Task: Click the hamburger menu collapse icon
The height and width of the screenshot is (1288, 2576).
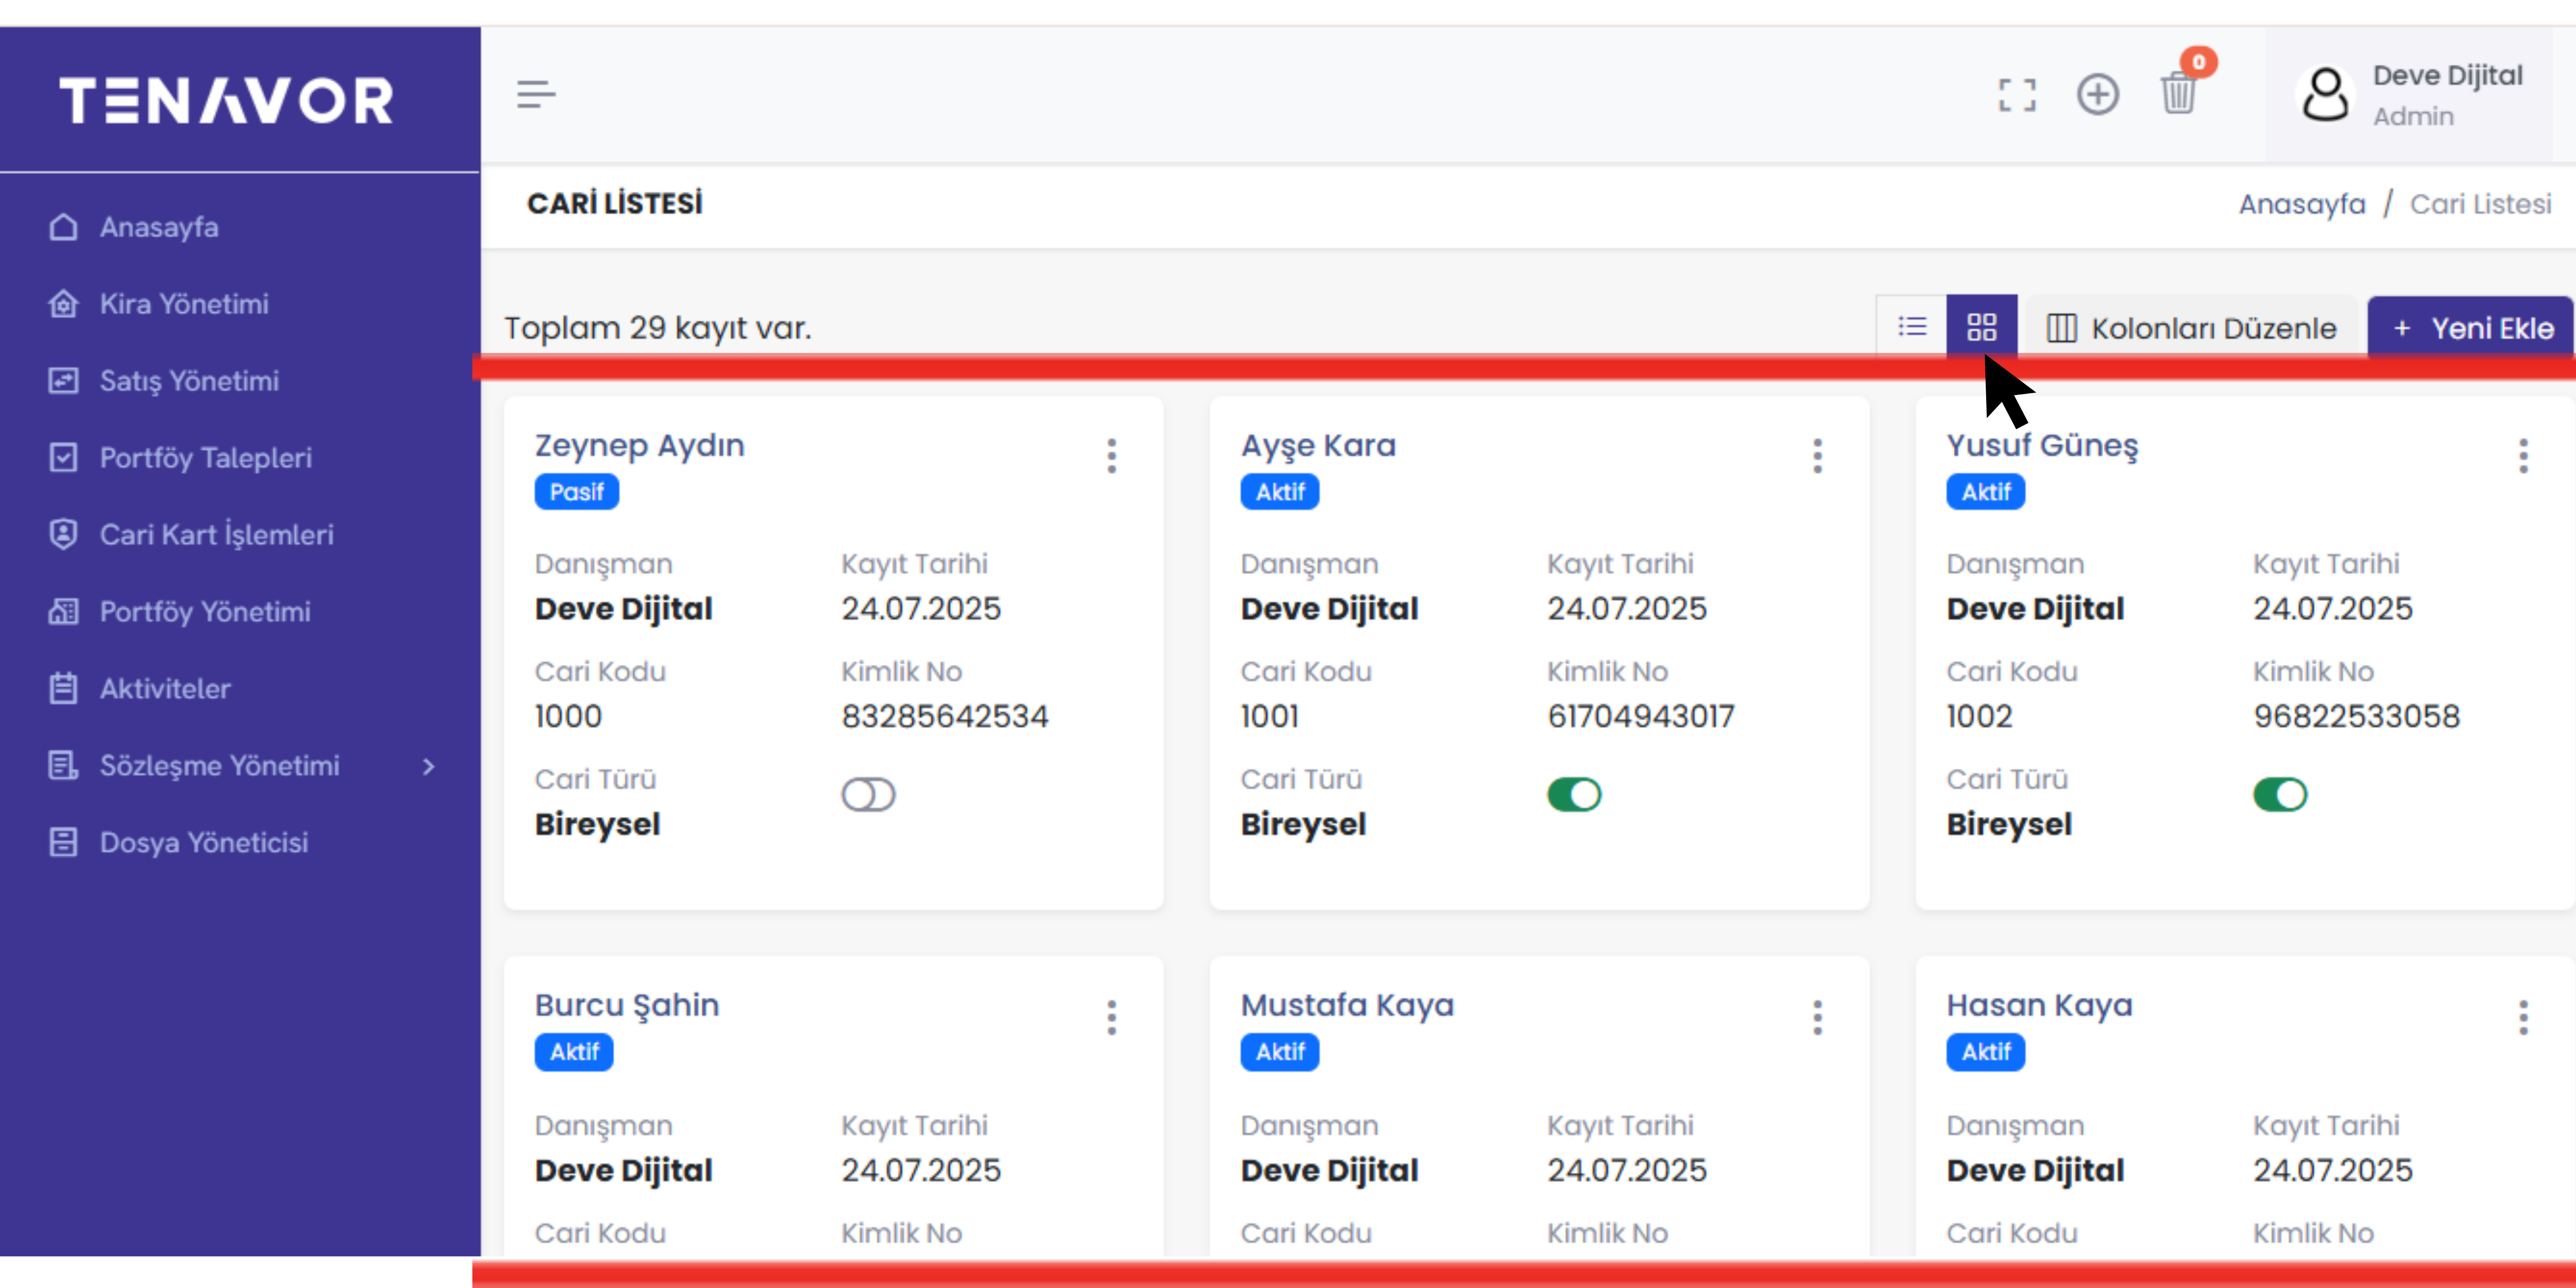Action: click(x=536, y=95)
